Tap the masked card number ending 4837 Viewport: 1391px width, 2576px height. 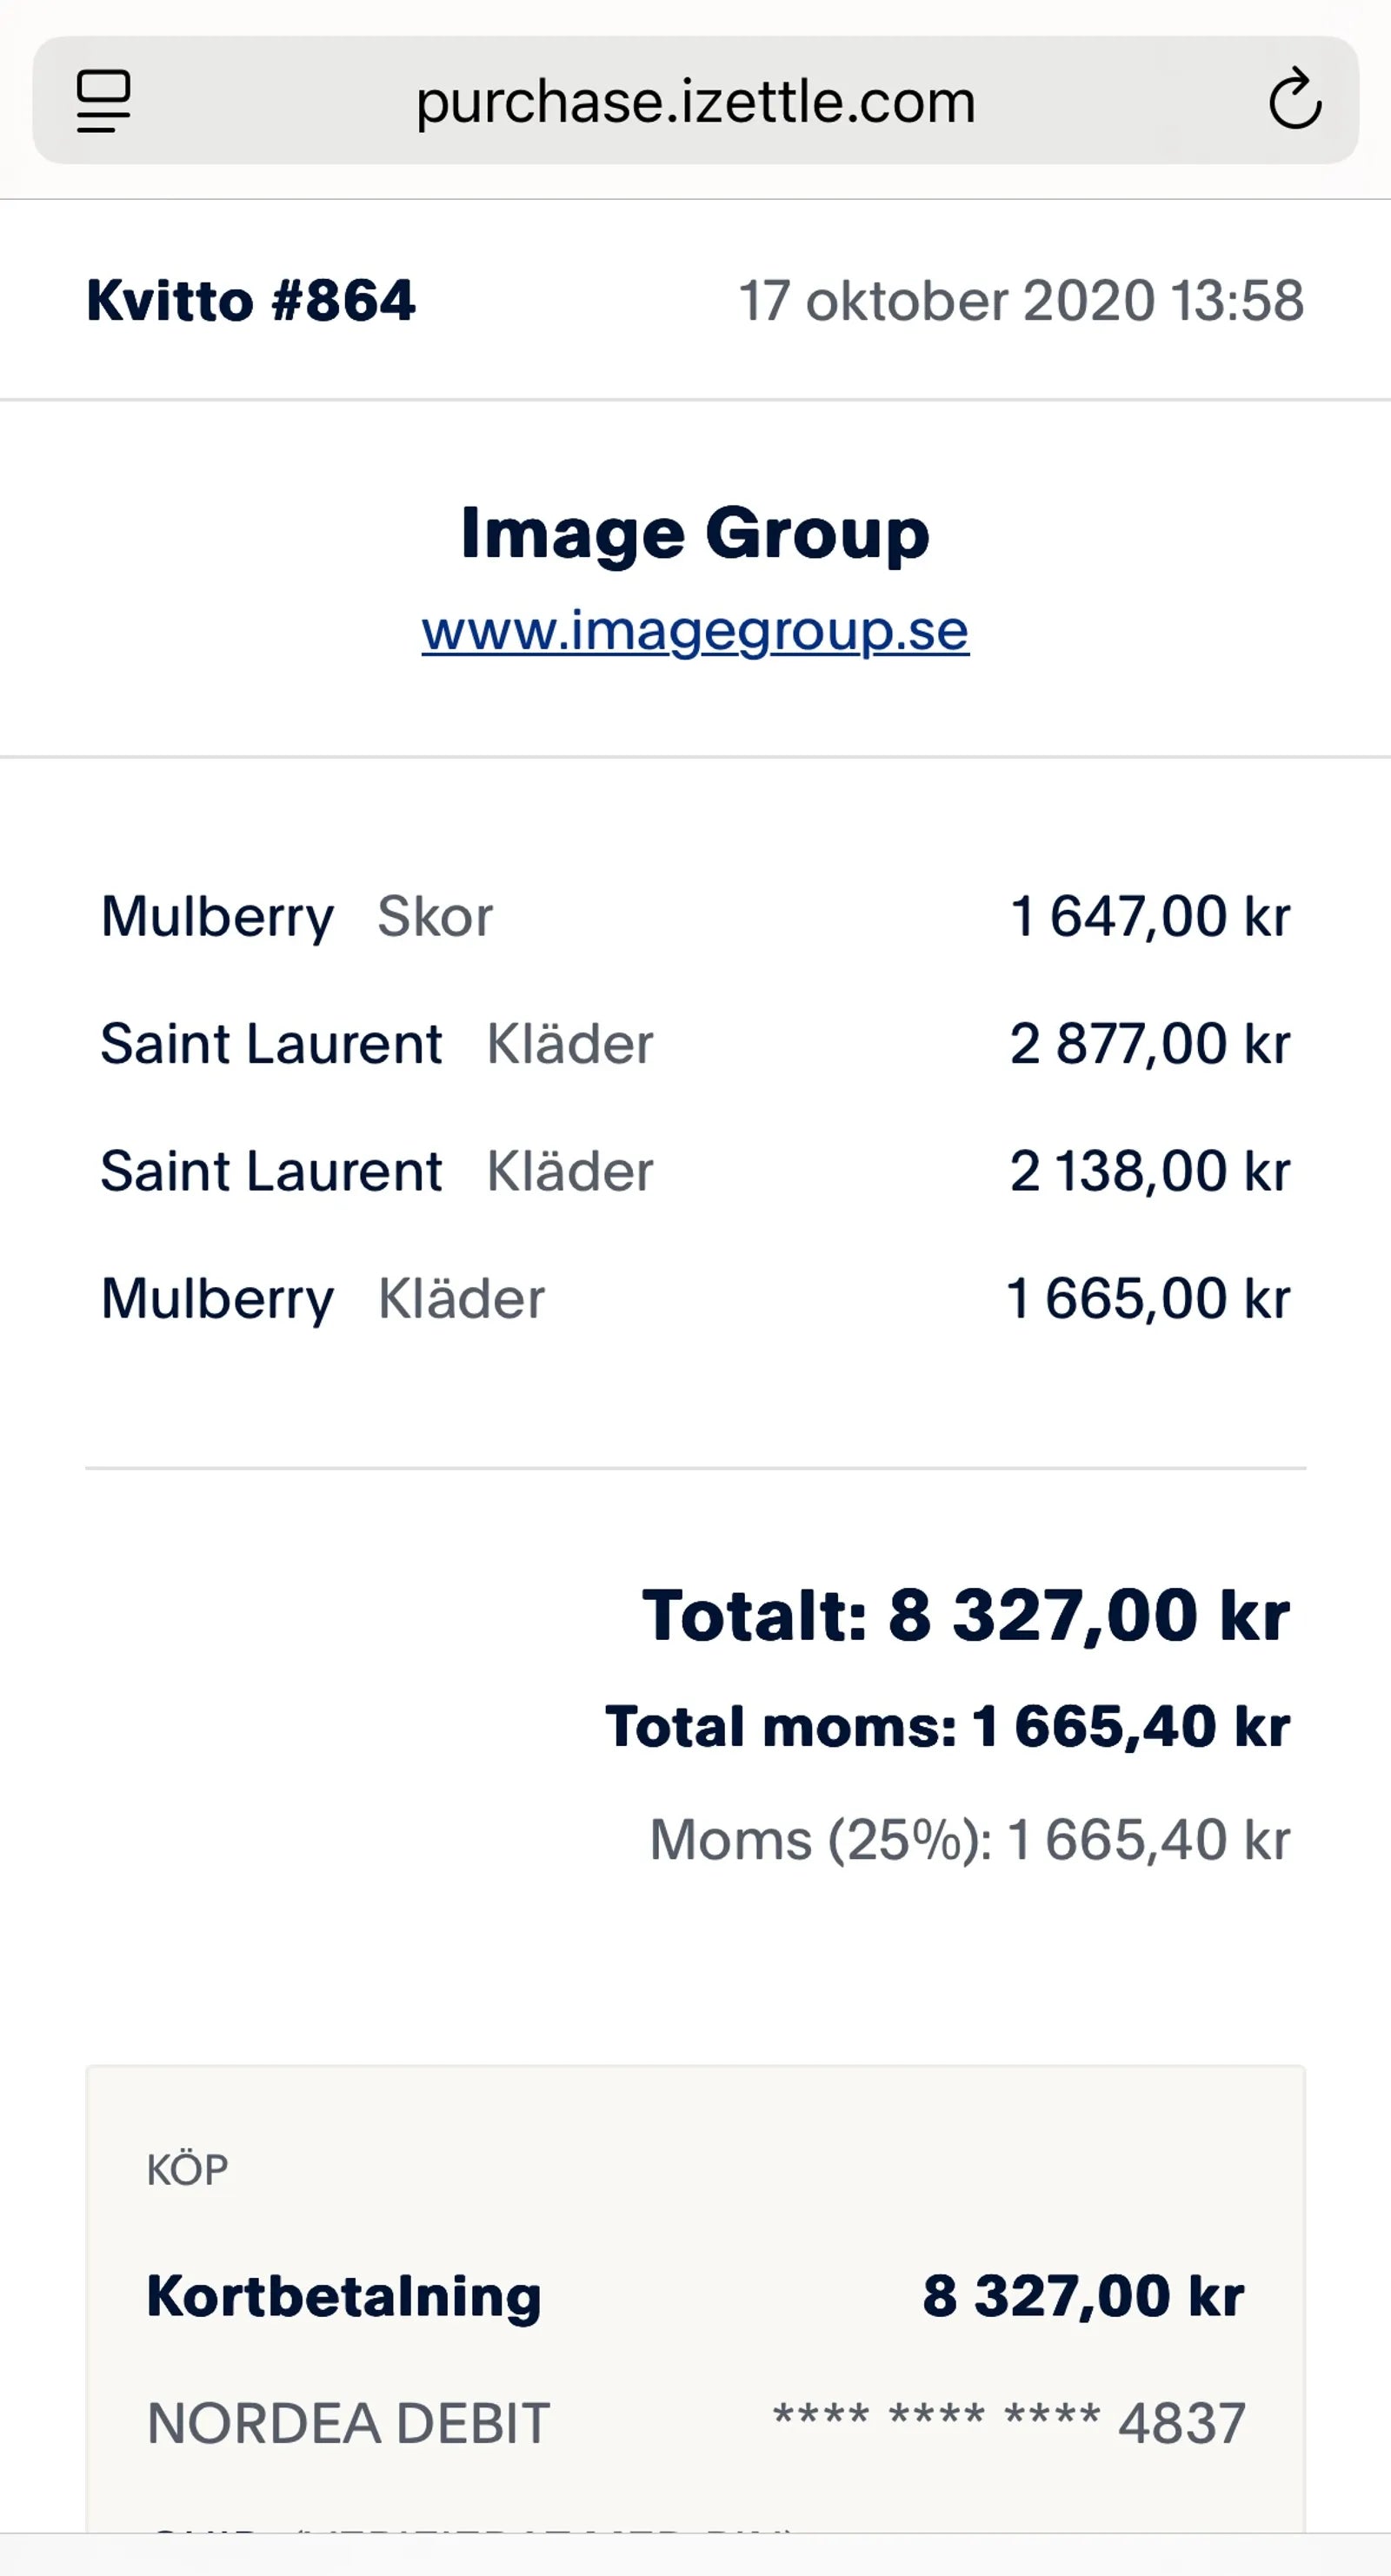click(1009, 2423)
